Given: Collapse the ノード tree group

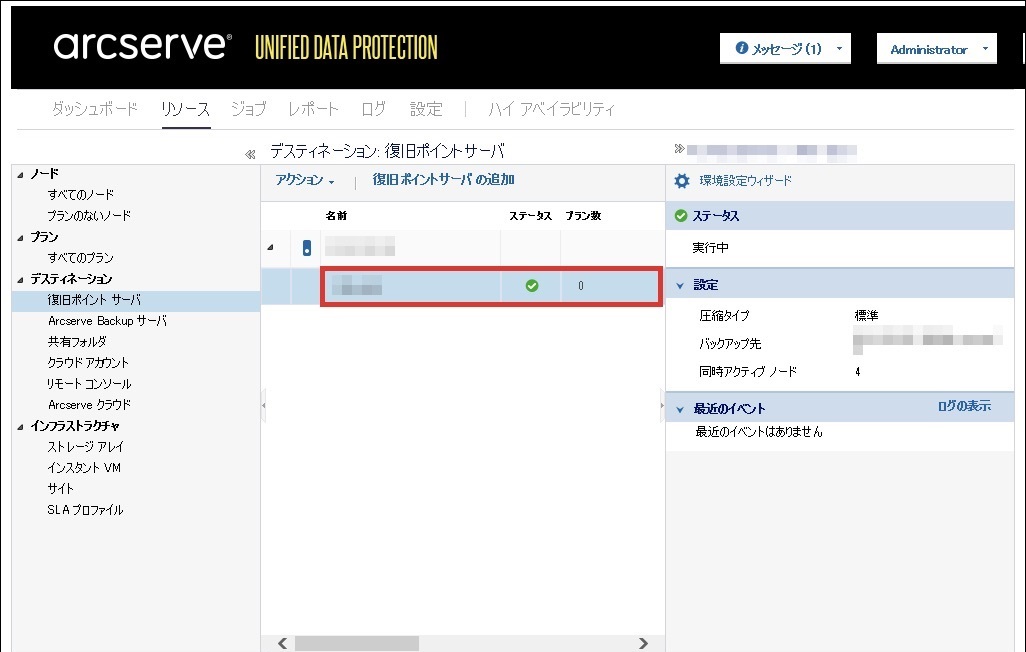Looking at the screenshot, I should tap(21, 174).
